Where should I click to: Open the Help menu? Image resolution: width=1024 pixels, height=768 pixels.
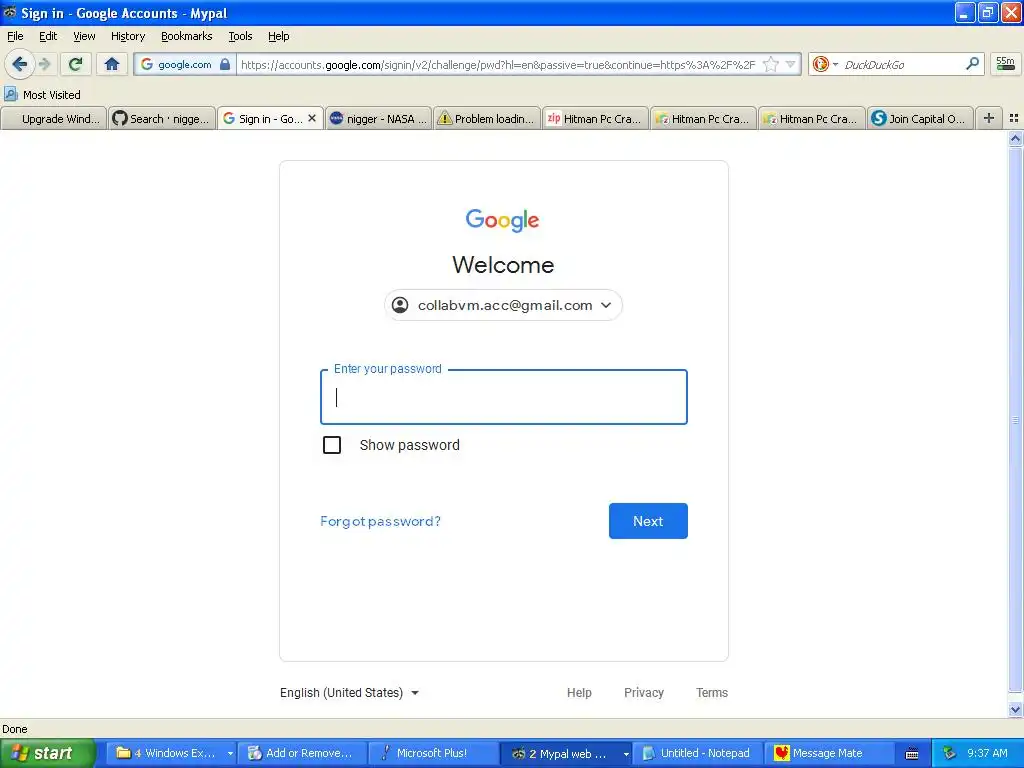tap(278, 36)
